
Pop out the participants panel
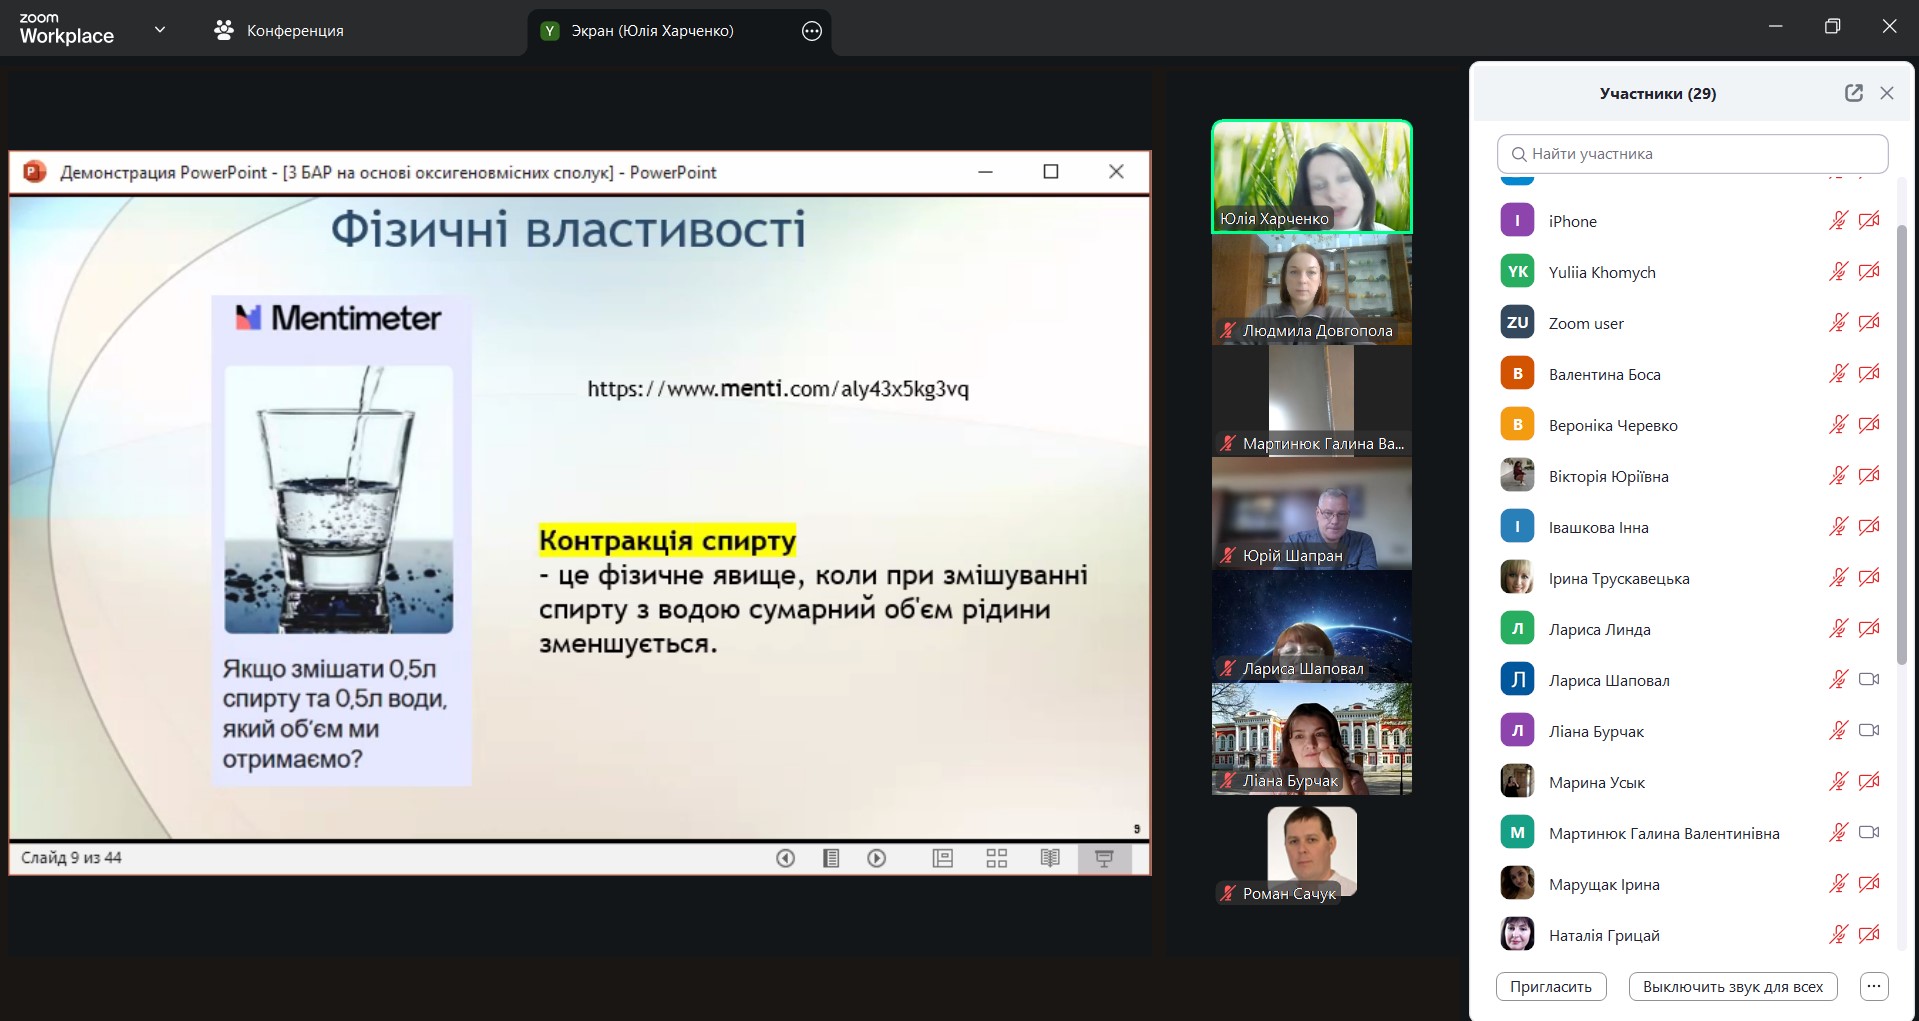pyautogui.click(x=1853, y=93)
